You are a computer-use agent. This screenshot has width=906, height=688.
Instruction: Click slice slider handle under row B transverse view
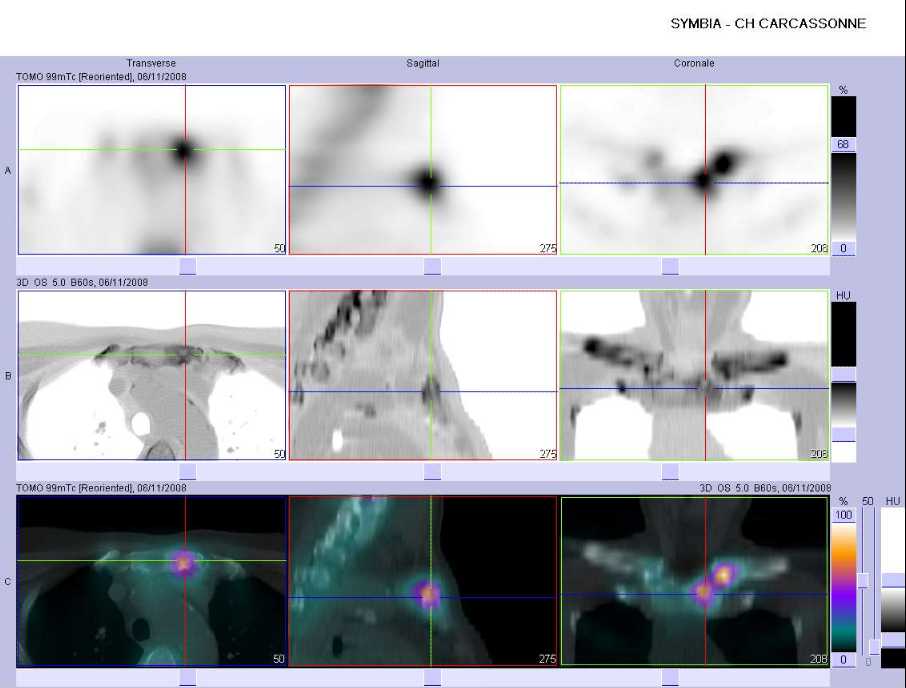(188, 472)
